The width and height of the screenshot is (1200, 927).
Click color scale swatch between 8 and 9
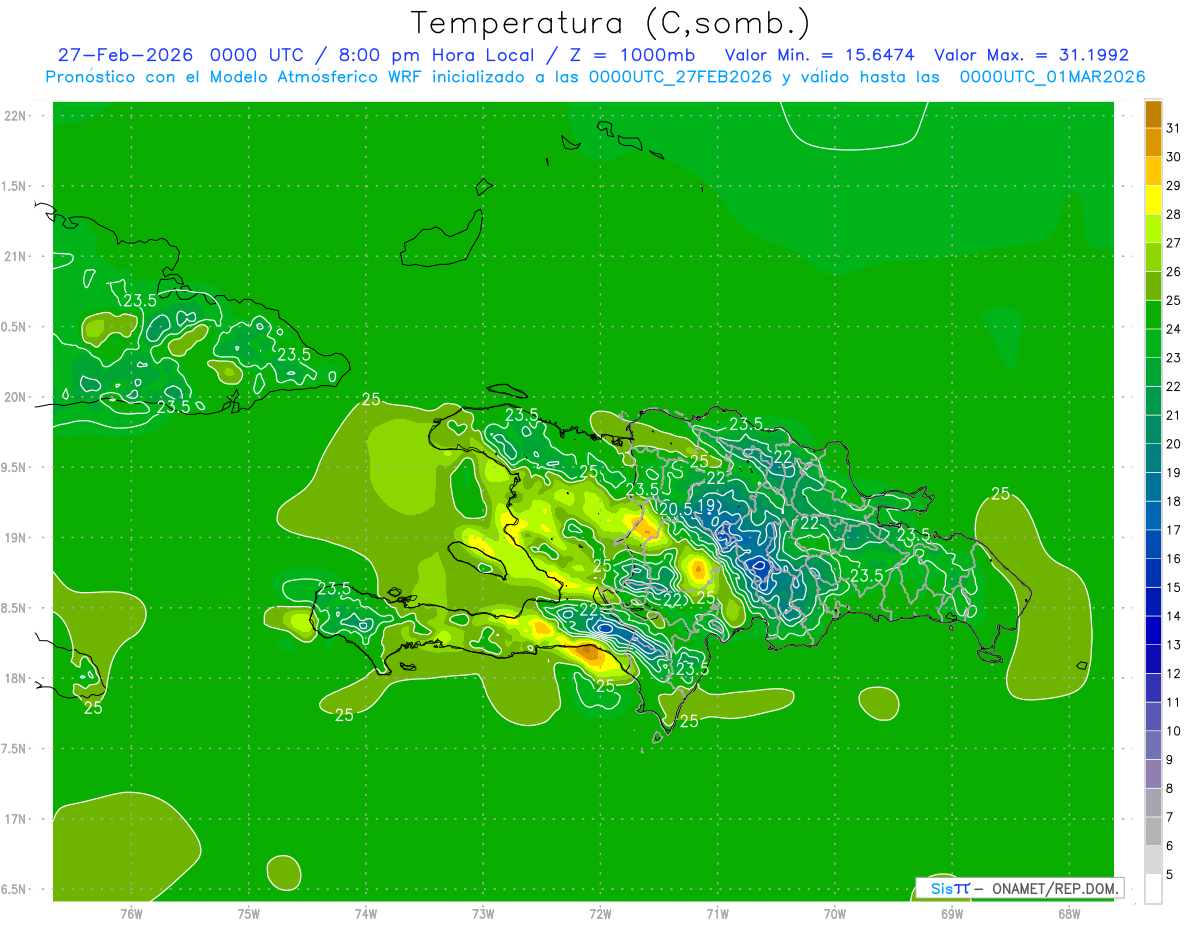click(x=1153, y=774)
